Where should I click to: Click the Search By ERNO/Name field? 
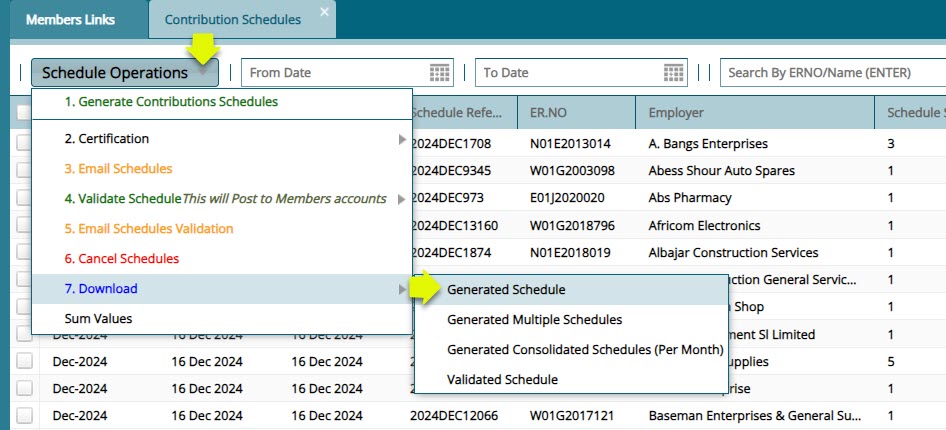[x=832, y=73]
